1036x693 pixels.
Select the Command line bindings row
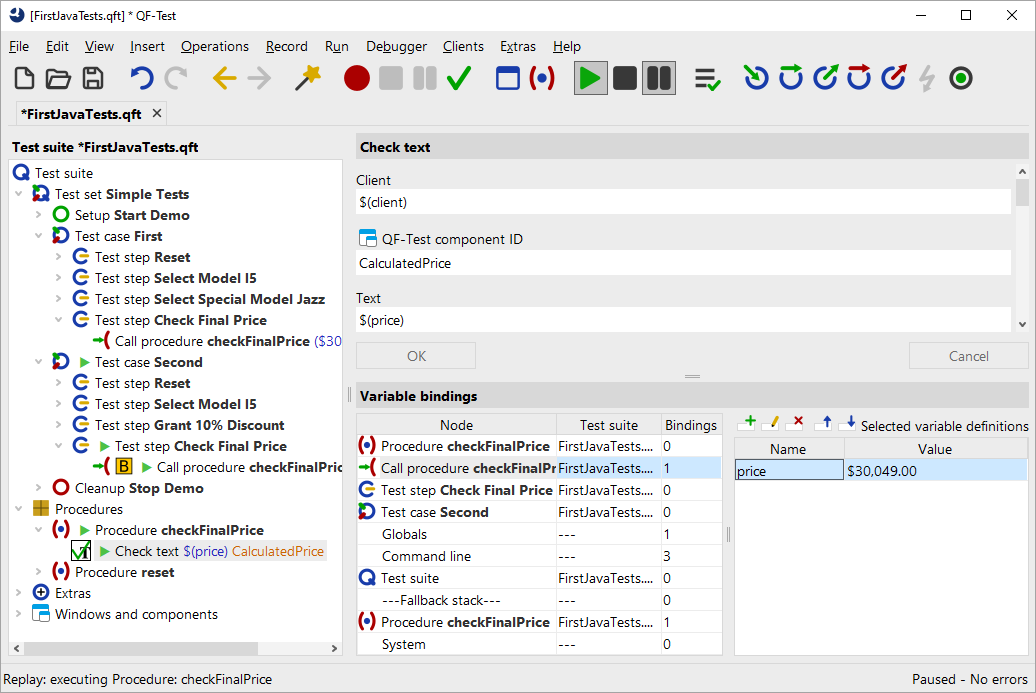[x=539, y=556]
